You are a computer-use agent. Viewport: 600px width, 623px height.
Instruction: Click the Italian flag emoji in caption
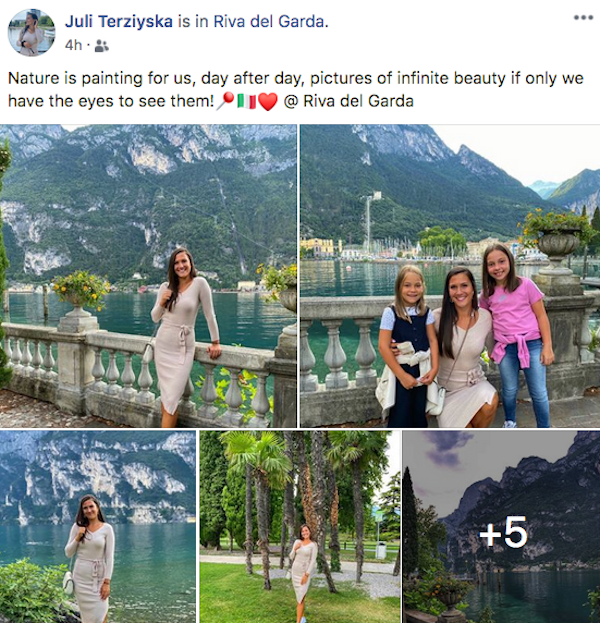247,101
